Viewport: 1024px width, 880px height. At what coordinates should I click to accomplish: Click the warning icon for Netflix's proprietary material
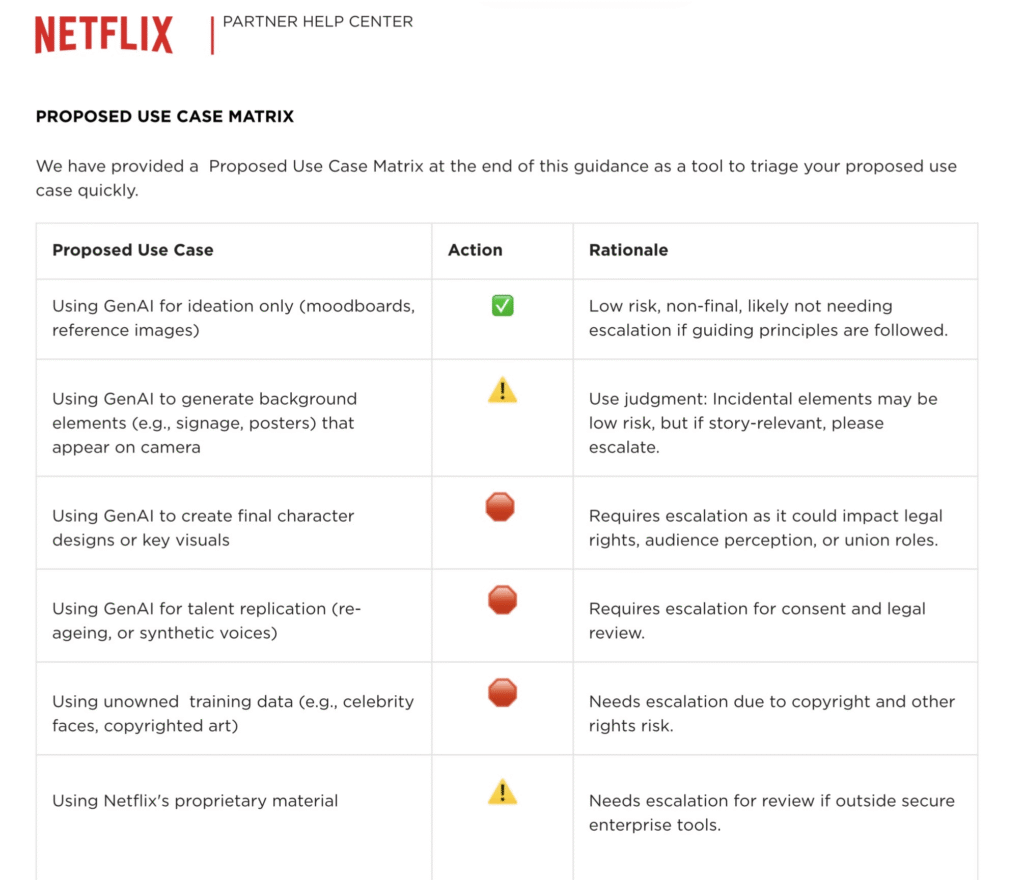502,793
